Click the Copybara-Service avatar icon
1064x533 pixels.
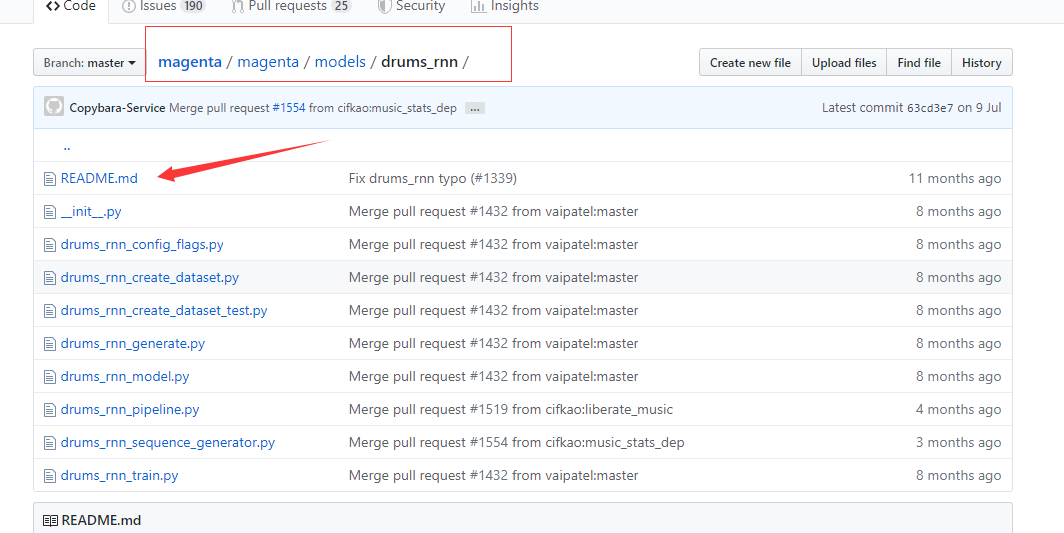pos(54,107)
